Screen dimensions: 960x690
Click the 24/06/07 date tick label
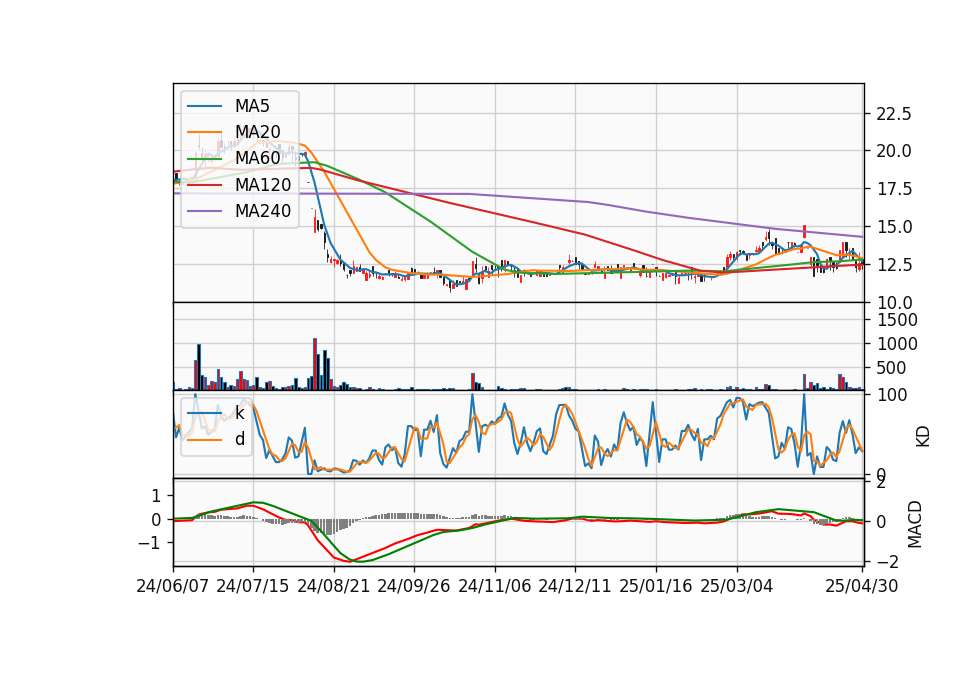(173, 586)
